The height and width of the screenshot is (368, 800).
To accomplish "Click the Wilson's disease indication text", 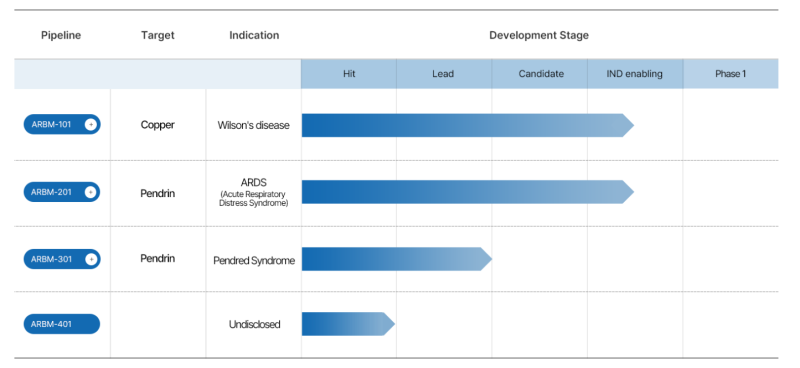I will tap(254, 125).
